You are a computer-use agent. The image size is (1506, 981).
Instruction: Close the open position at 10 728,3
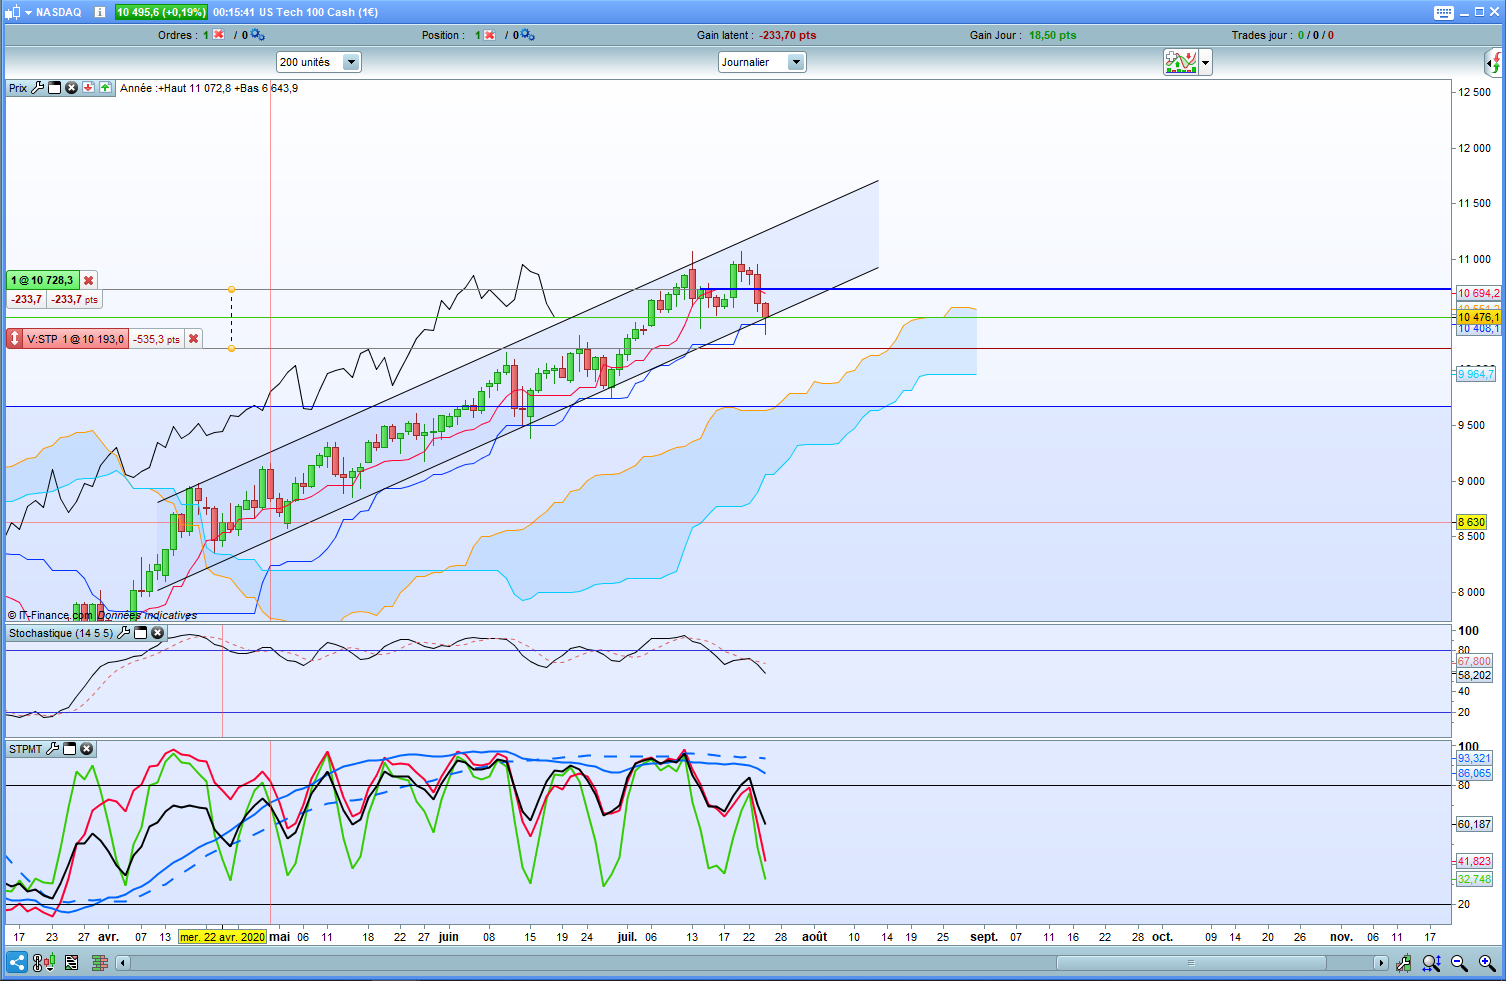88,280
